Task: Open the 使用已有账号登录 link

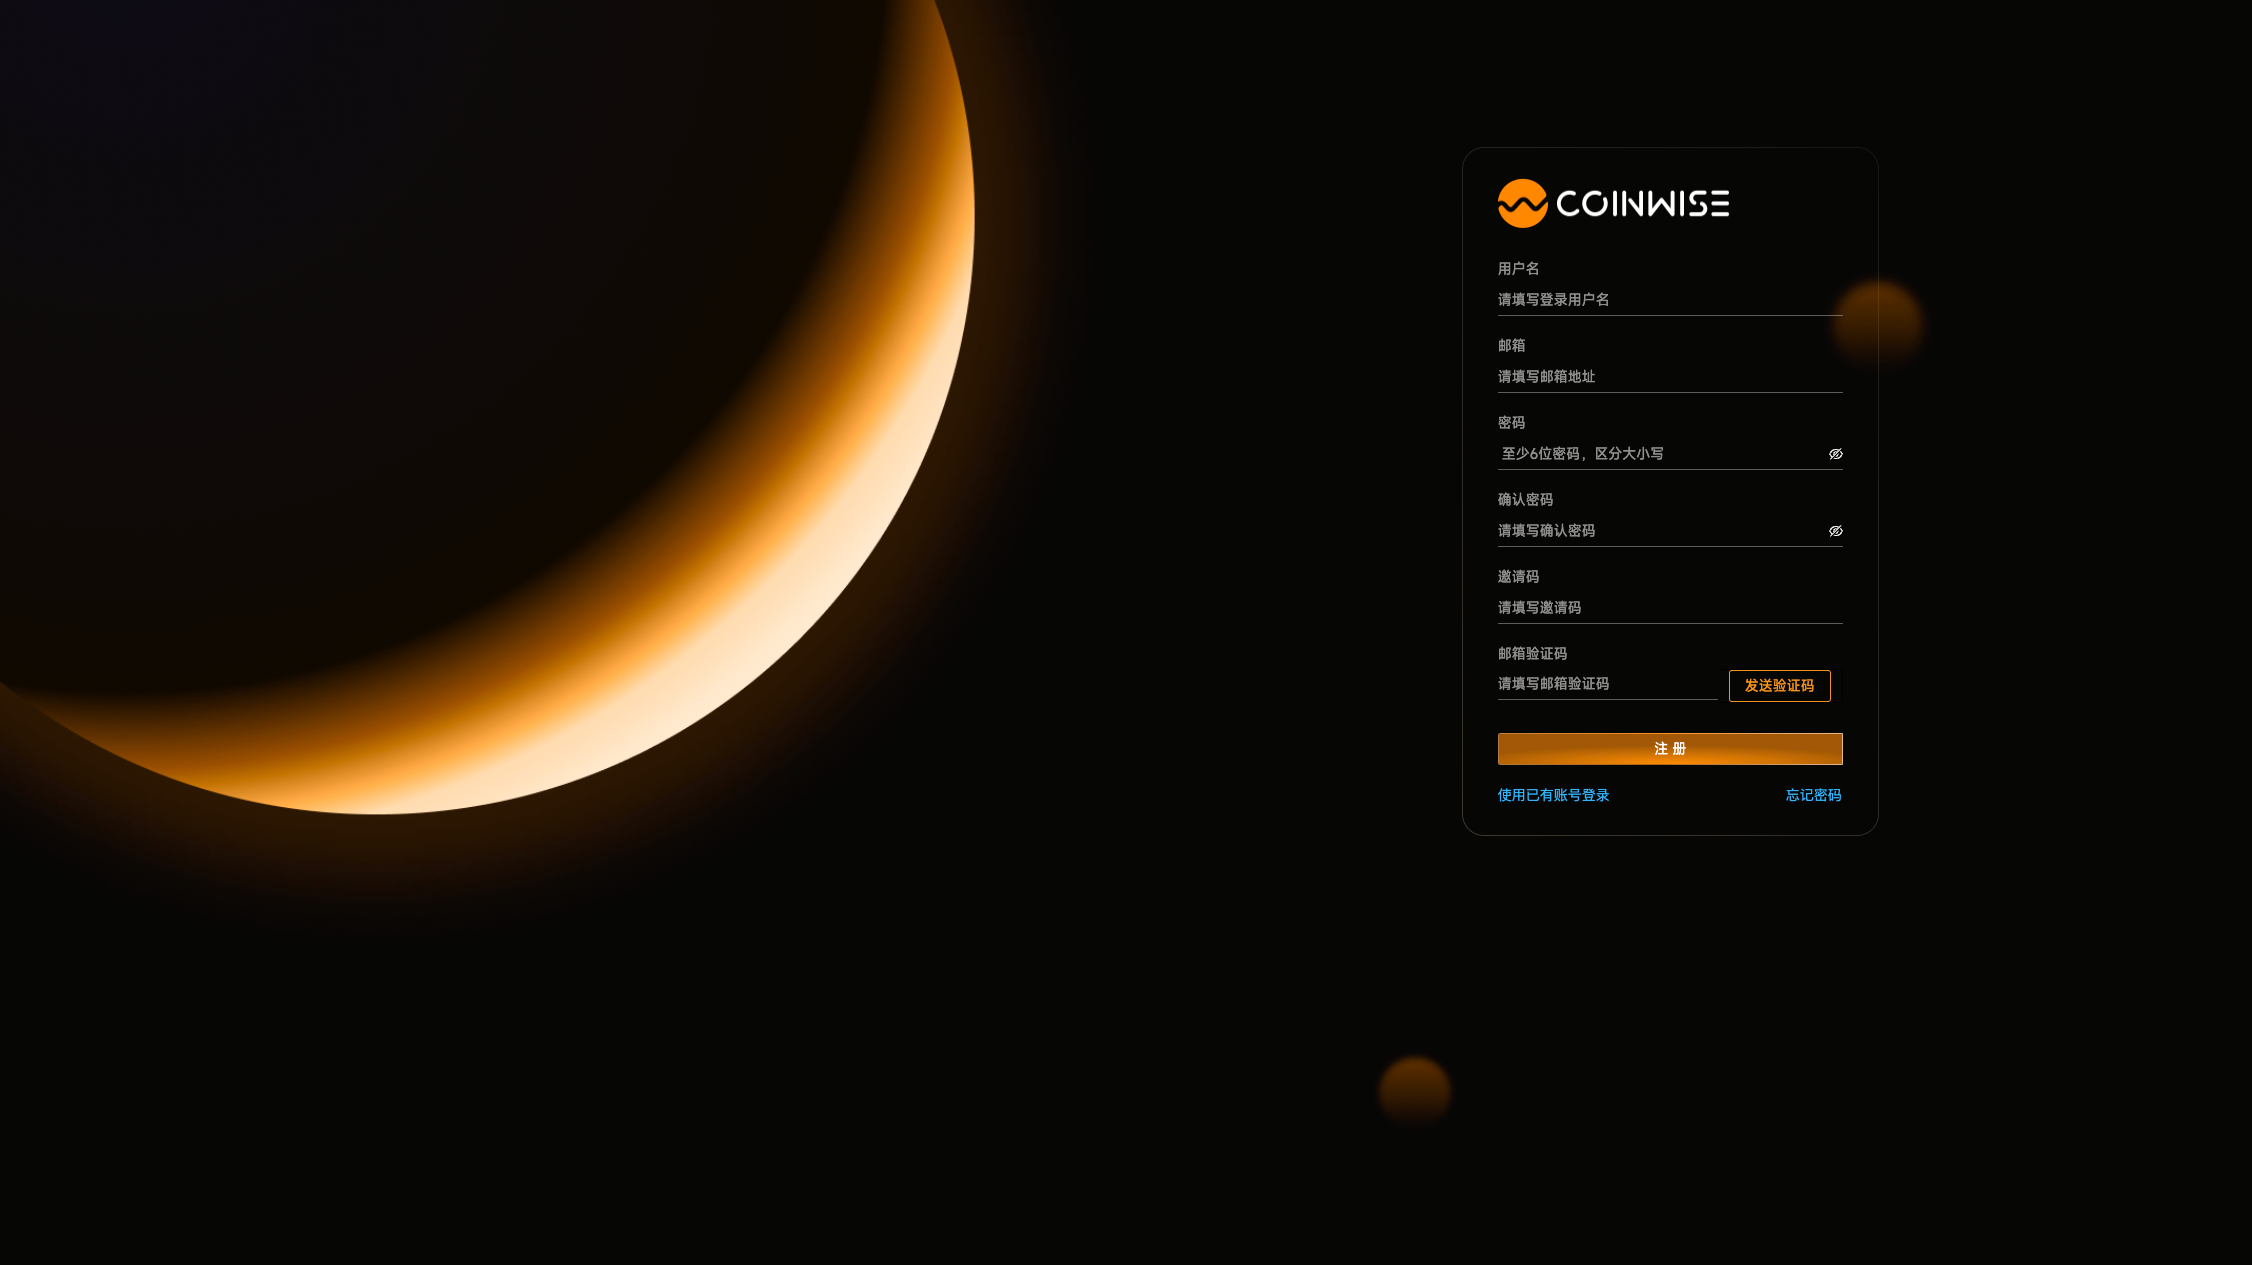Action: click(1553, 795)
